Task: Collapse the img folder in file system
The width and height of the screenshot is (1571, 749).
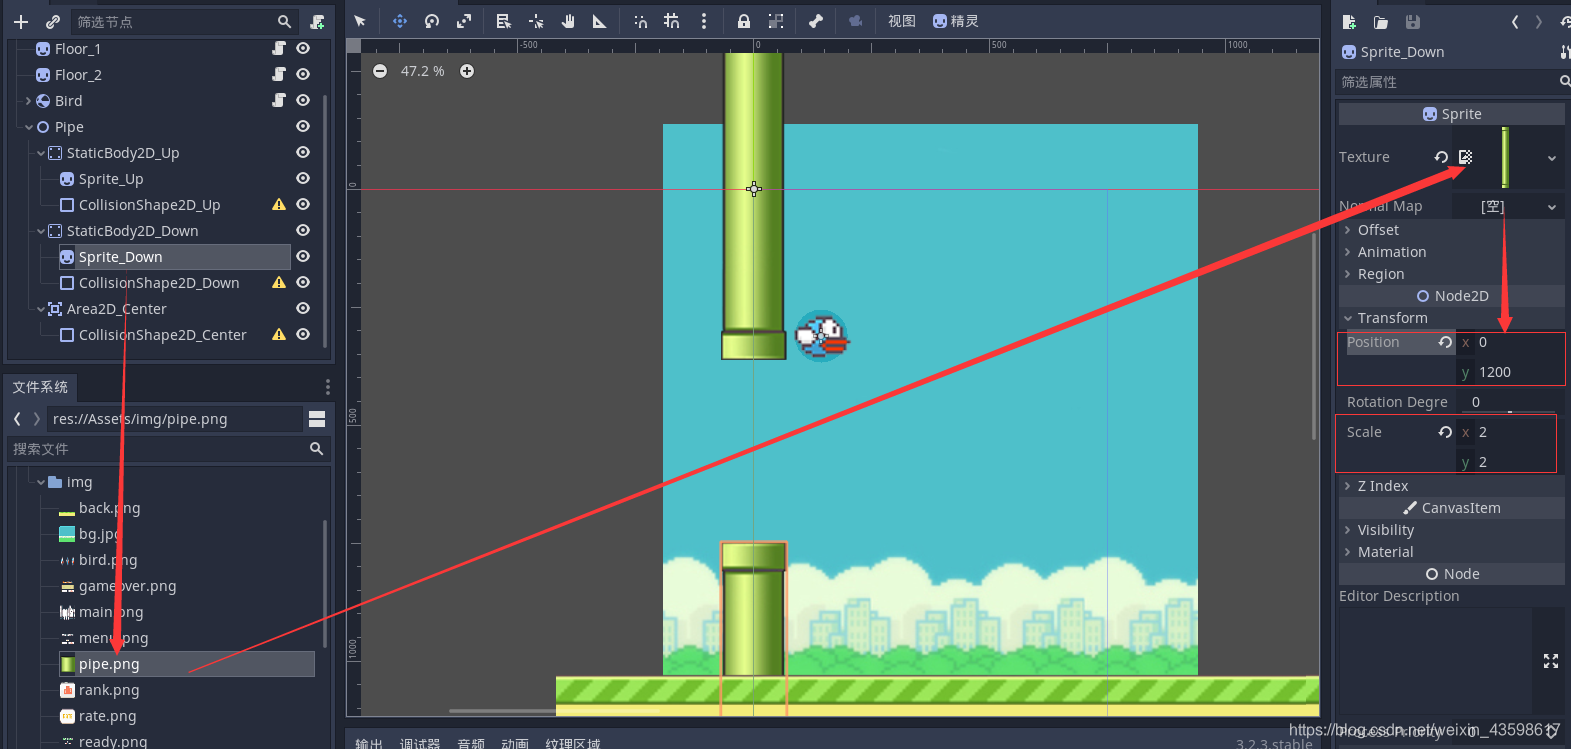Action: pyautogui.click(x=41, y=482)
